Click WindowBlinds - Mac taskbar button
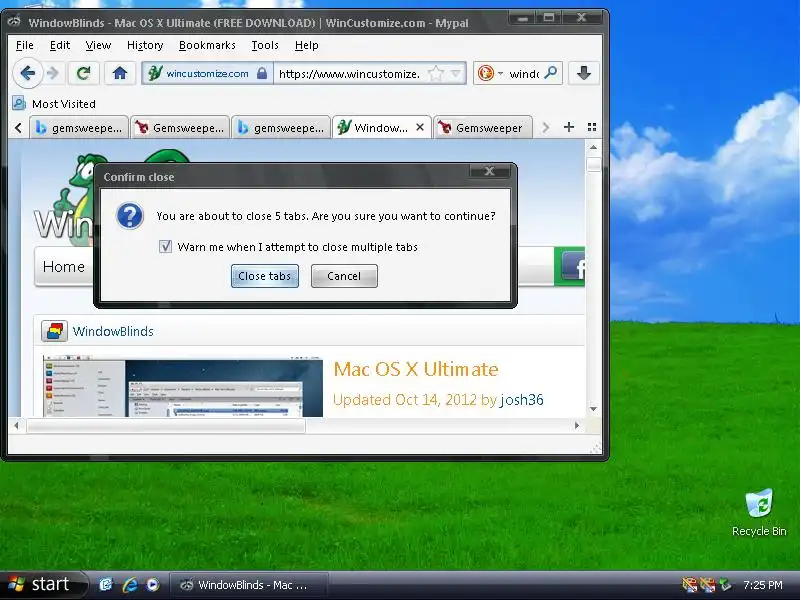This screenshot has height=600, width=800. [248, 585]
